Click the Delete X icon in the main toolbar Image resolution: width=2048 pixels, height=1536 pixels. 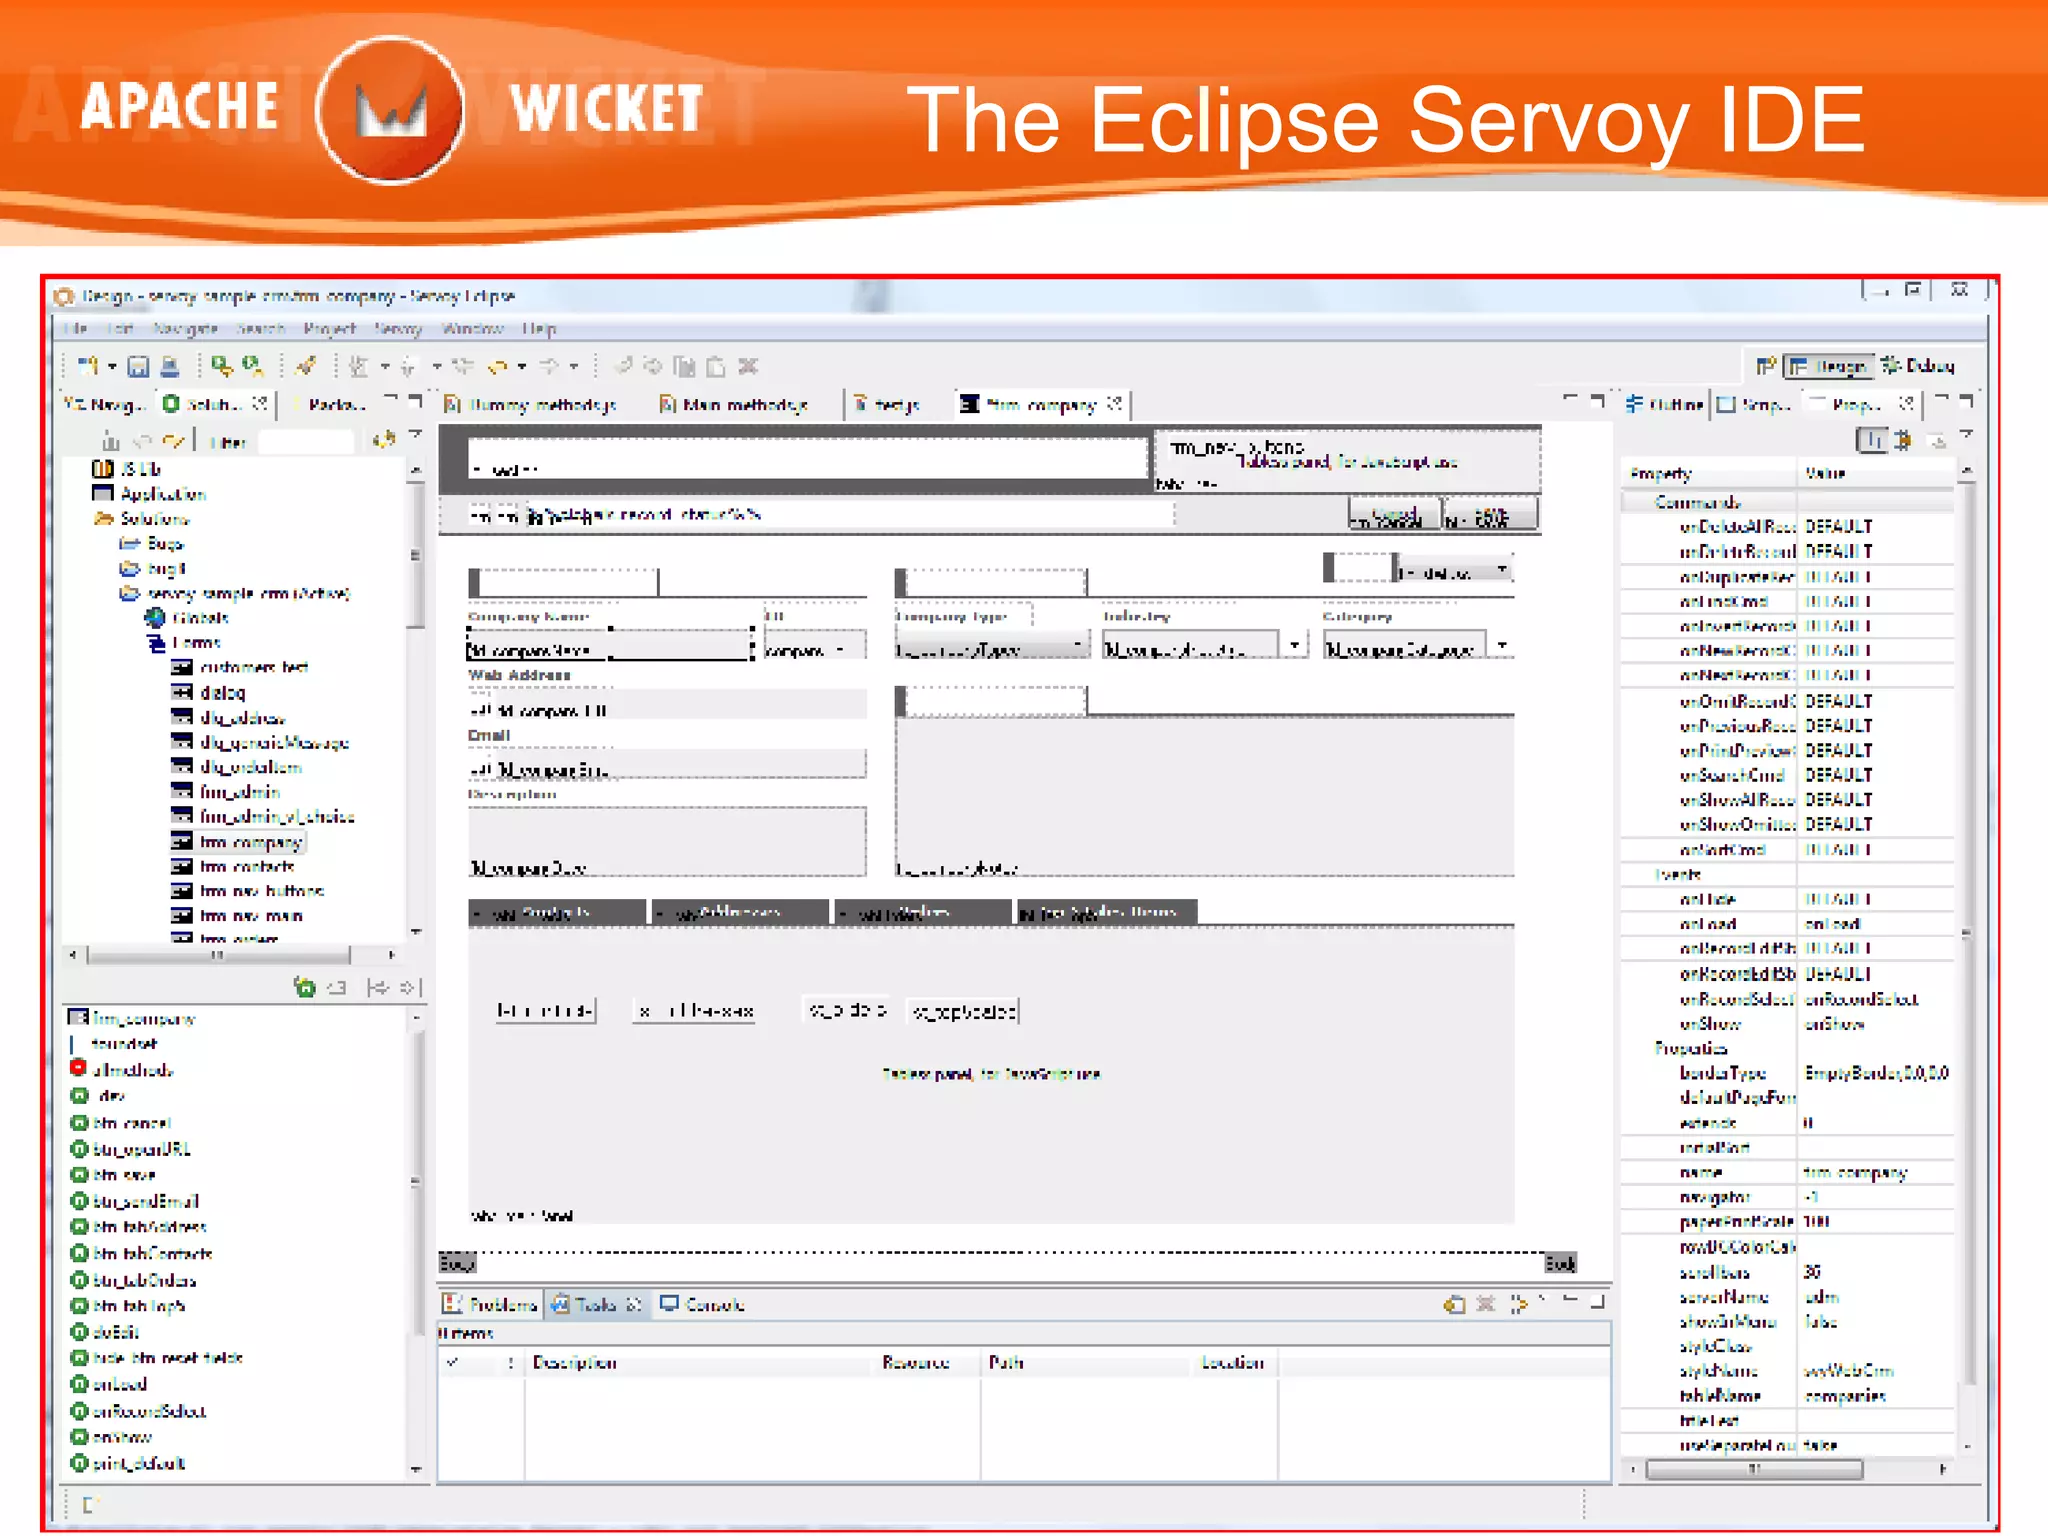coord(748,367)
